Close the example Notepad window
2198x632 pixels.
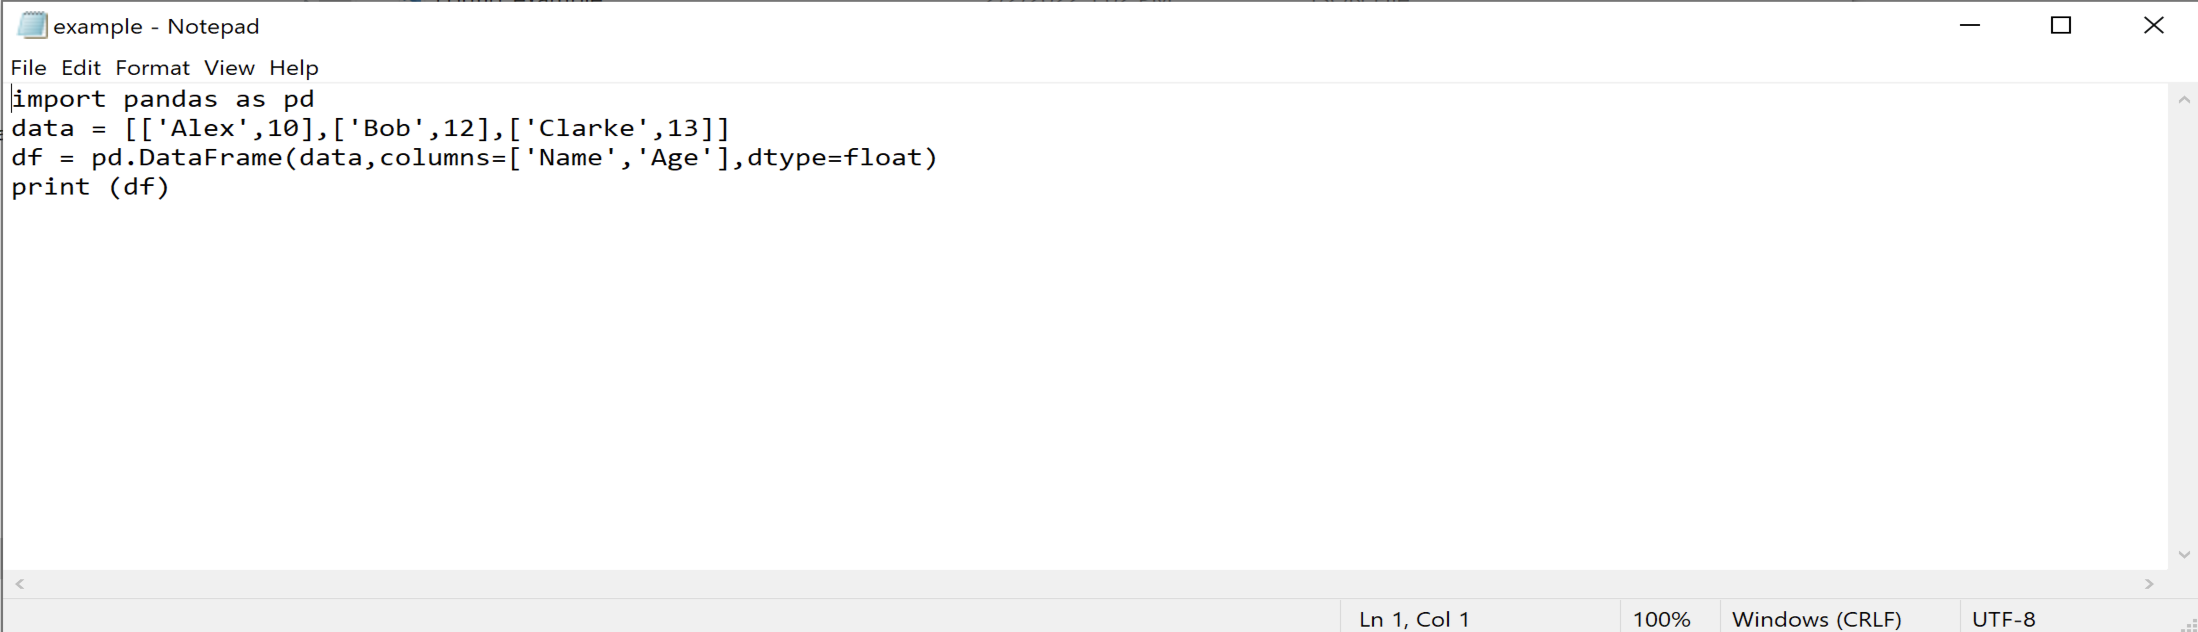pyautogui.click(x=2153, y=25)
